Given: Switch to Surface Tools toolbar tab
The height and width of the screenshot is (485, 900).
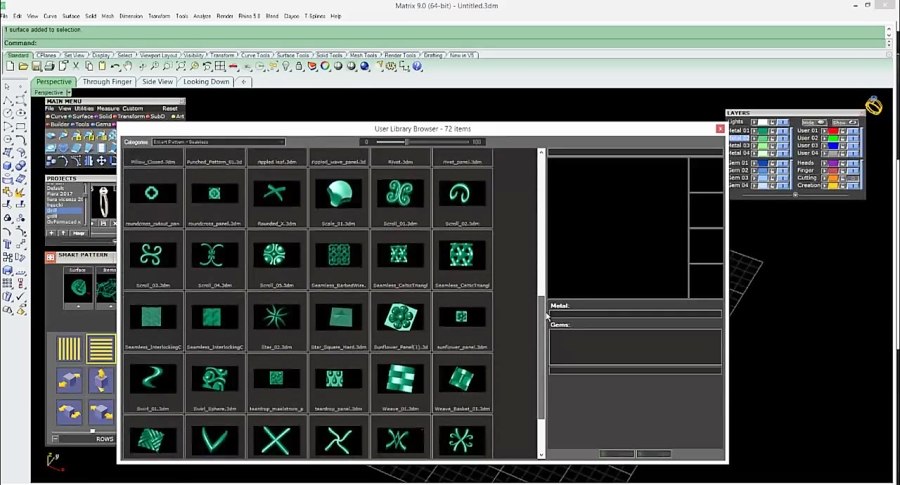Looking at the screenshot, I should click(293, 55).
